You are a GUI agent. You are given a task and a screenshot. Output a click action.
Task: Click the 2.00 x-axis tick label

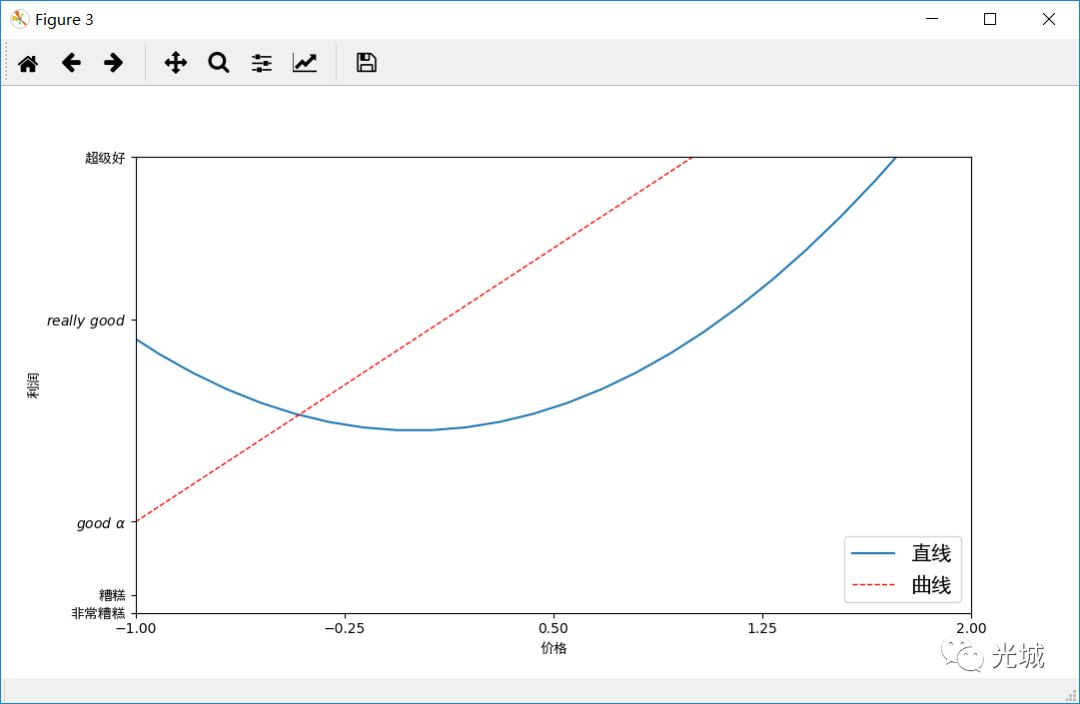[x=971, y=628]
